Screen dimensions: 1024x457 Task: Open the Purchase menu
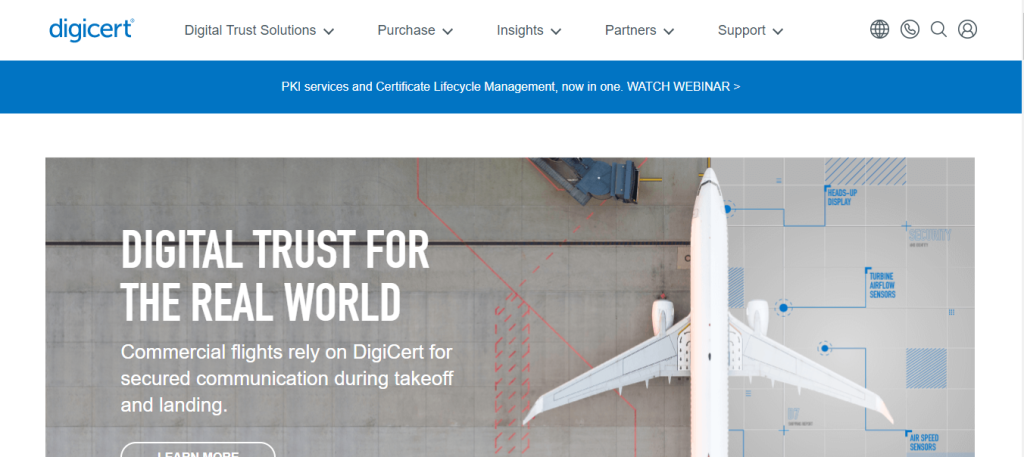click(x=415, y=30)
